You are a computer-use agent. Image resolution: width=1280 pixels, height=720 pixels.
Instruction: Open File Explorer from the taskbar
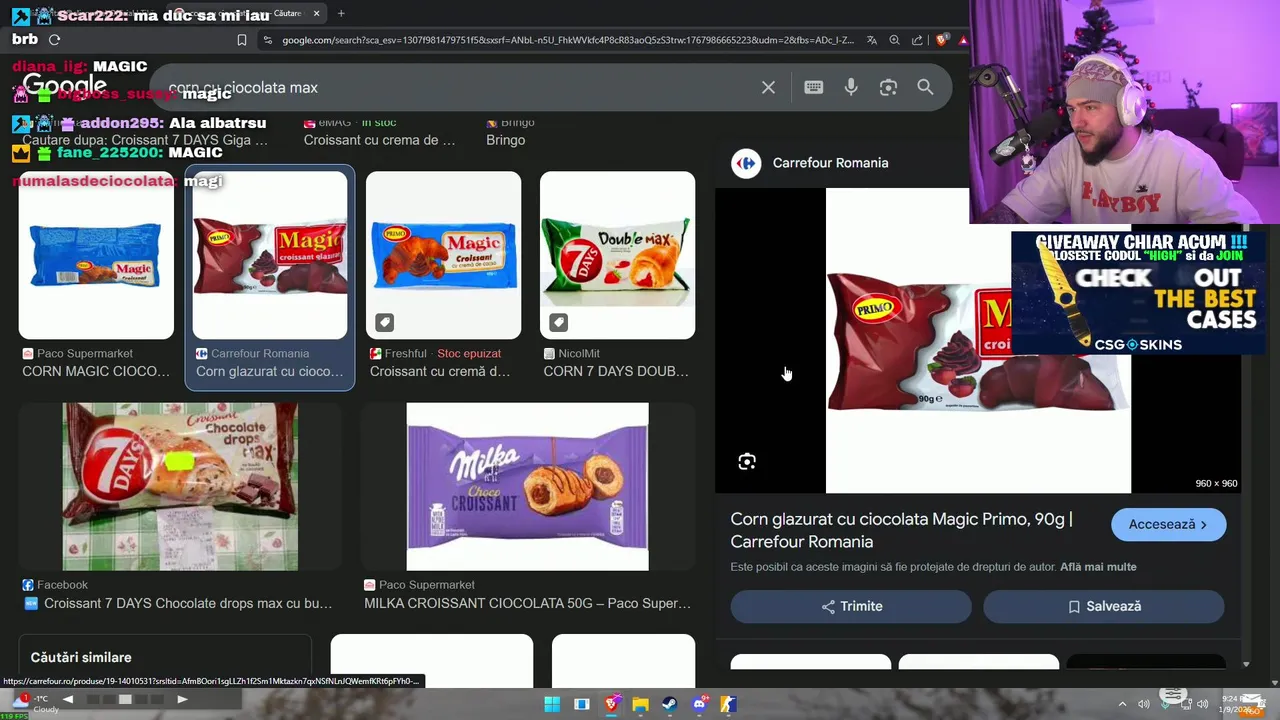click(x=640, y=704)
